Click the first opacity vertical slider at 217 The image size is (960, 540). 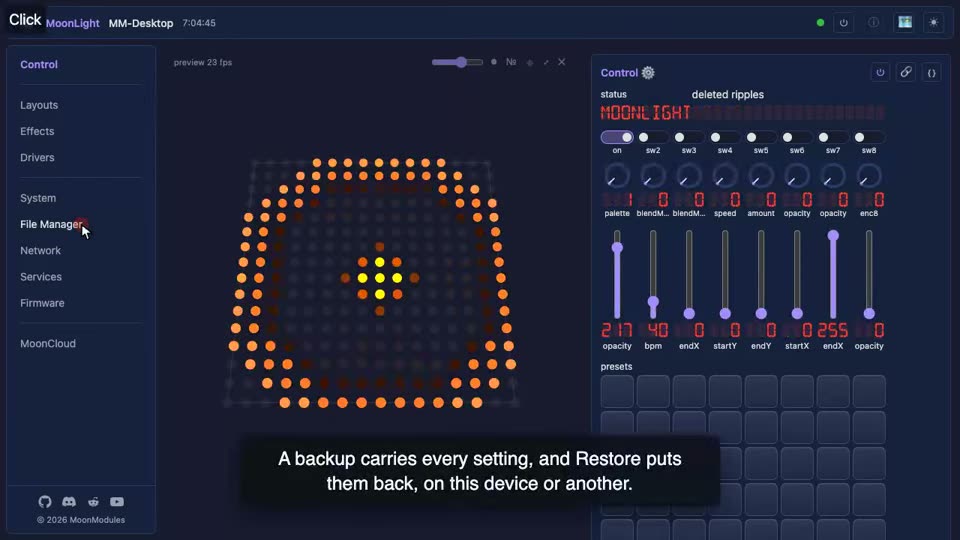coord(617,274)
